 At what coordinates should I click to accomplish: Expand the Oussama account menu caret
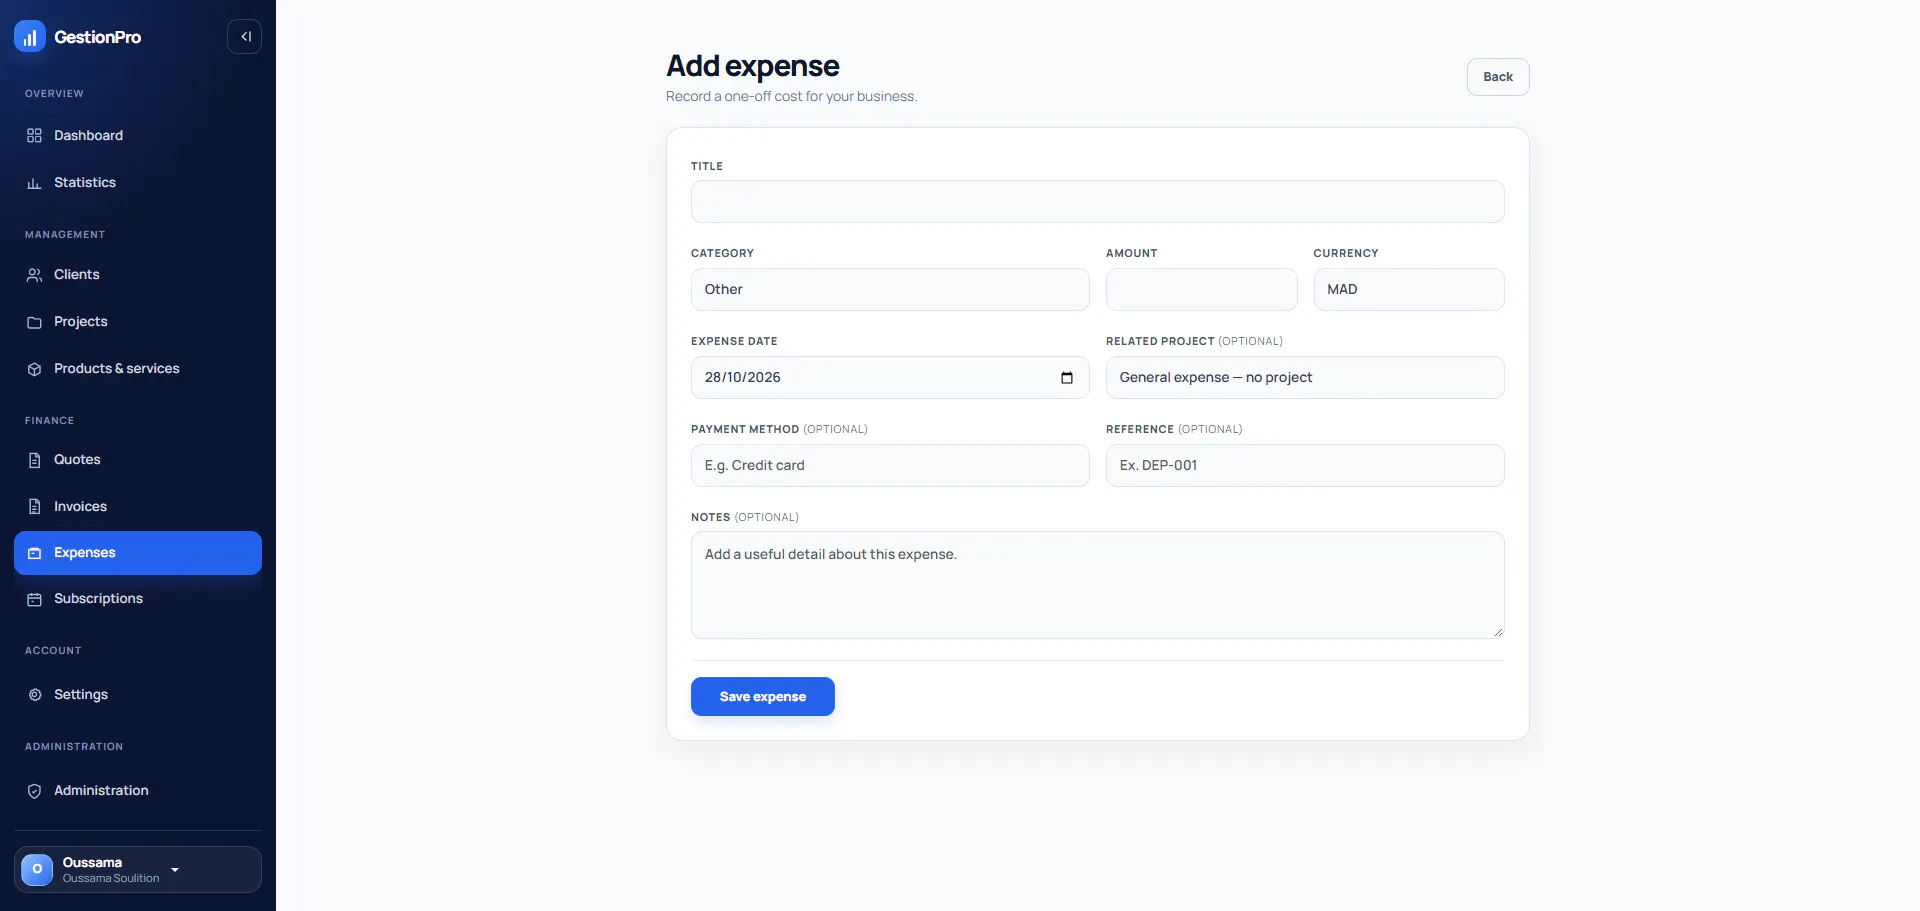(x=175, y=870)
